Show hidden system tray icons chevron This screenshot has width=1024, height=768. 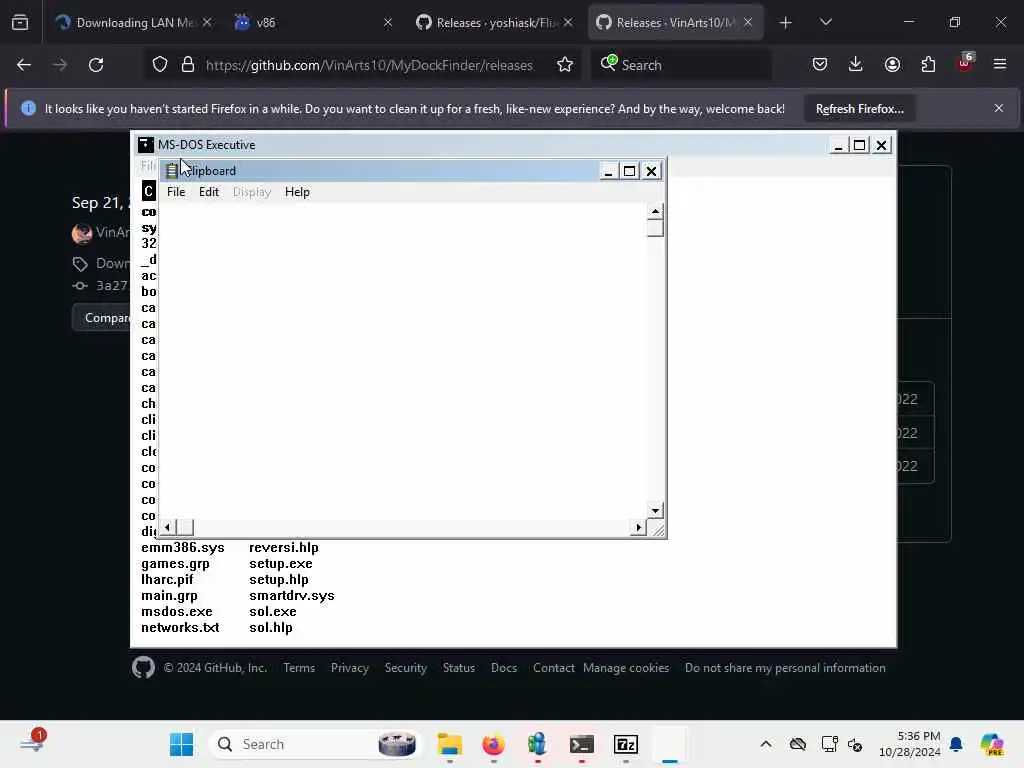point(766,744)
